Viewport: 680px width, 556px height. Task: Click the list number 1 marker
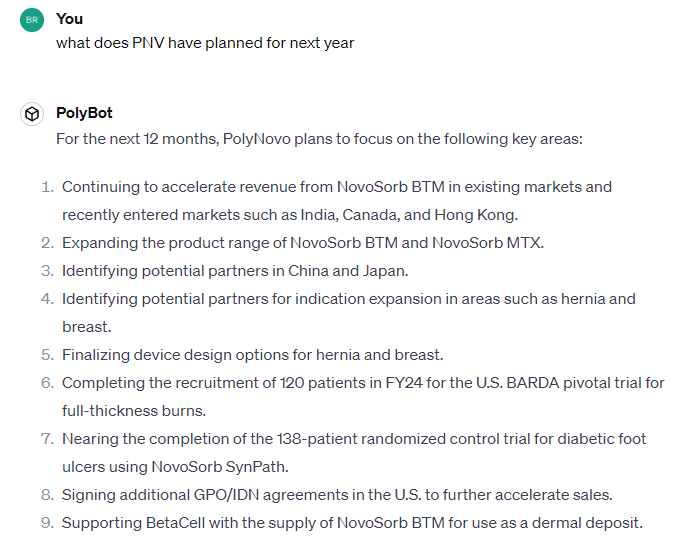click(x=46, y=187)
